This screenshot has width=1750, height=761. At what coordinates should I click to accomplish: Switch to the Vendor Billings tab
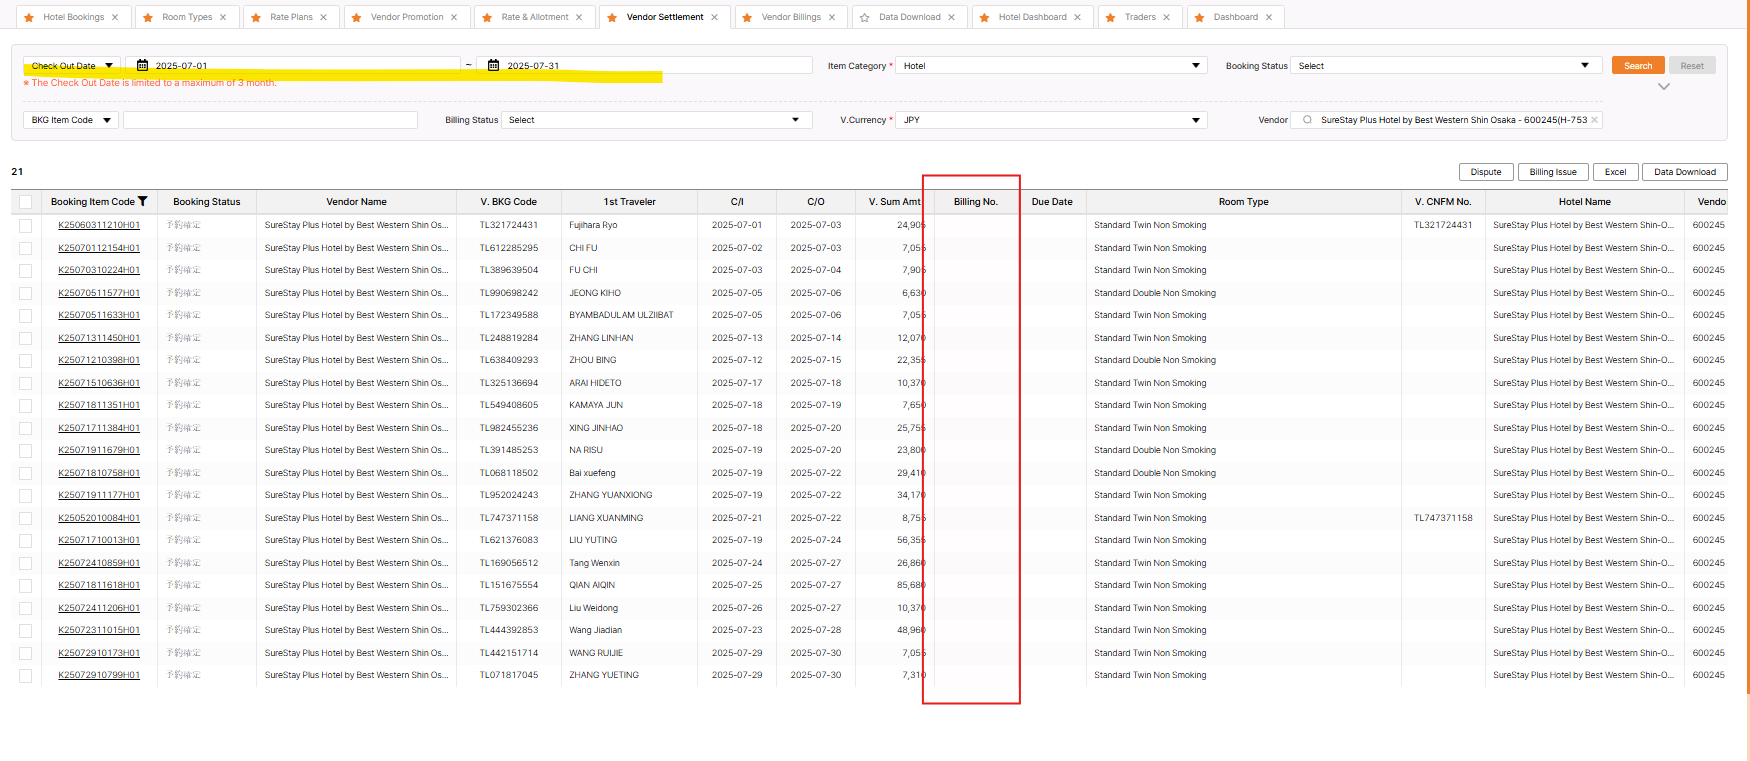click(x=790, y=17)
